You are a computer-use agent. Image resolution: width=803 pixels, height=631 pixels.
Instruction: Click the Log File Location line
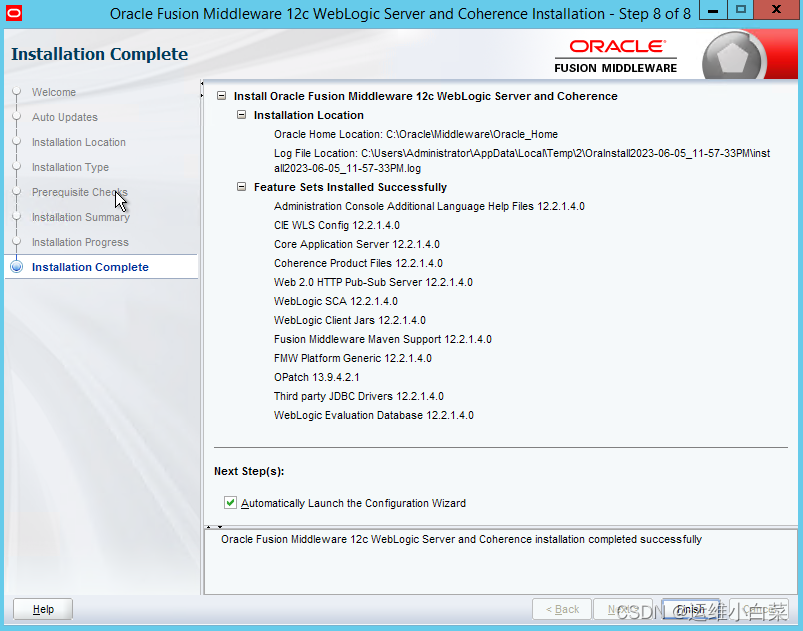pyautogui.click(x=522, y=160)
